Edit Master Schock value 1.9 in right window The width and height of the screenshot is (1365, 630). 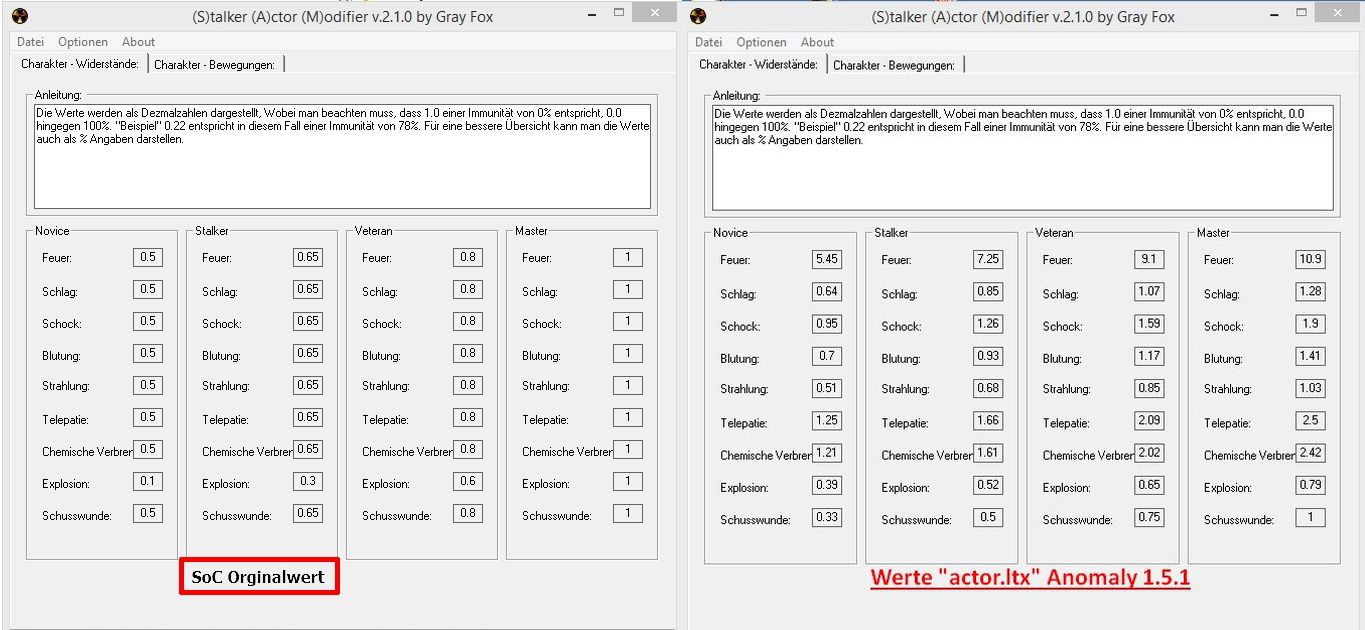1310,324
